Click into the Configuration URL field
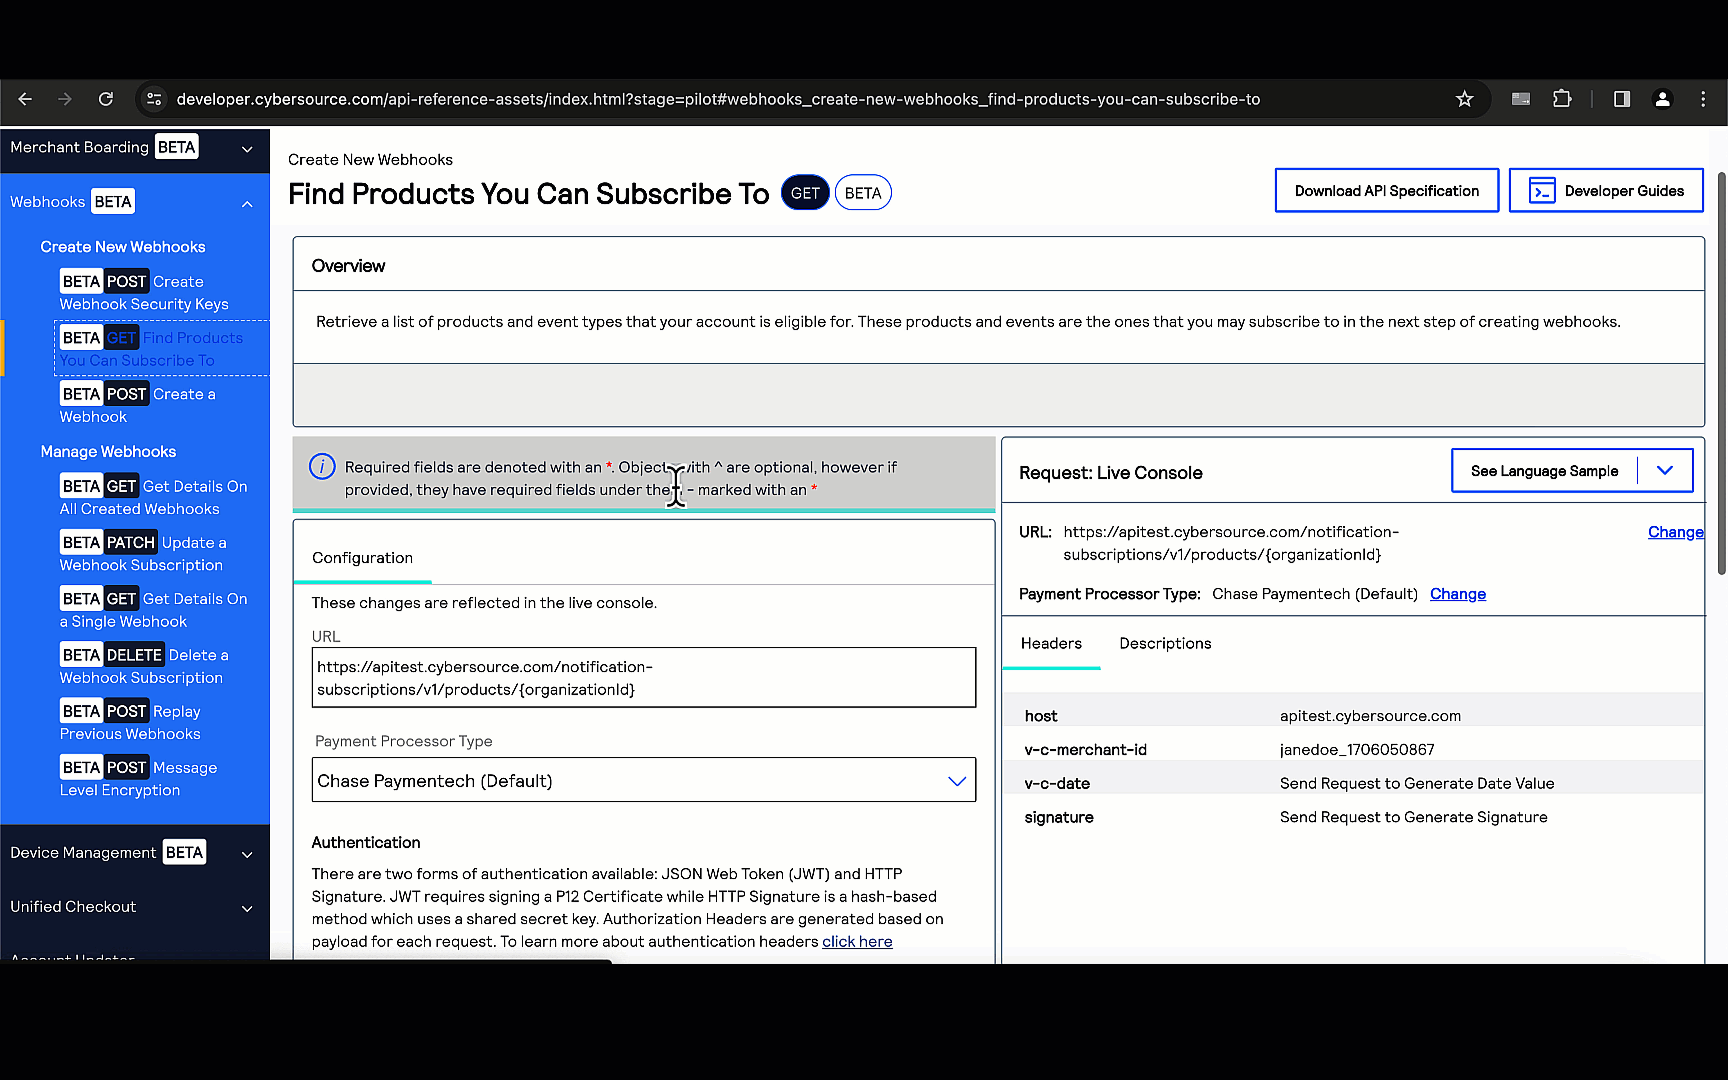This screenshot has height=1080, width=1728. tap(643, 678)
